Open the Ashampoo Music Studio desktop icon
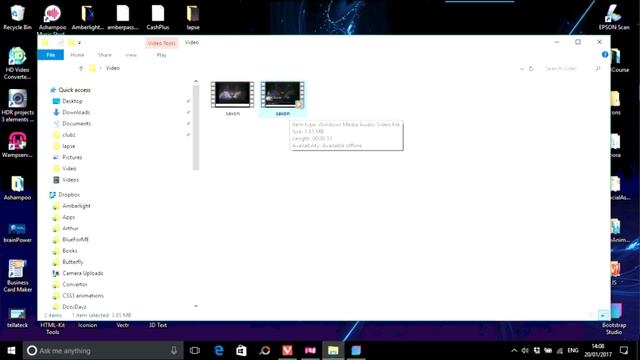This screenshot has width=640, height=360. 52,19
